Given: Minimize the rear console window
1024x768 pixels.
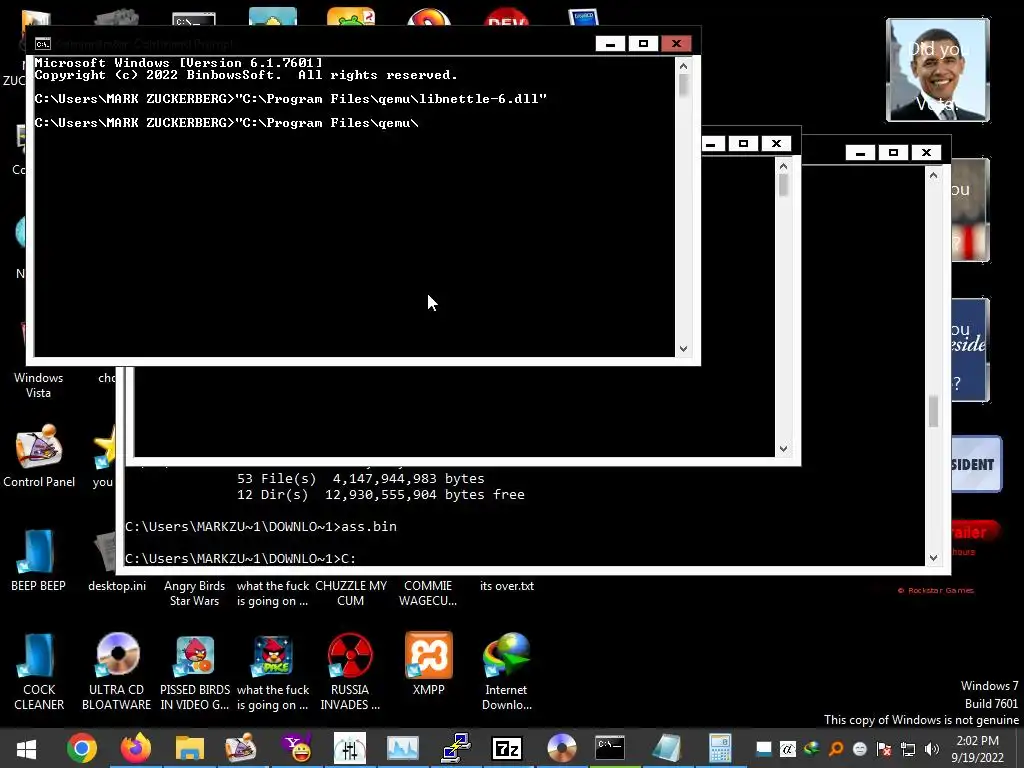Looking at the screenshot, I should coord(860,153).
